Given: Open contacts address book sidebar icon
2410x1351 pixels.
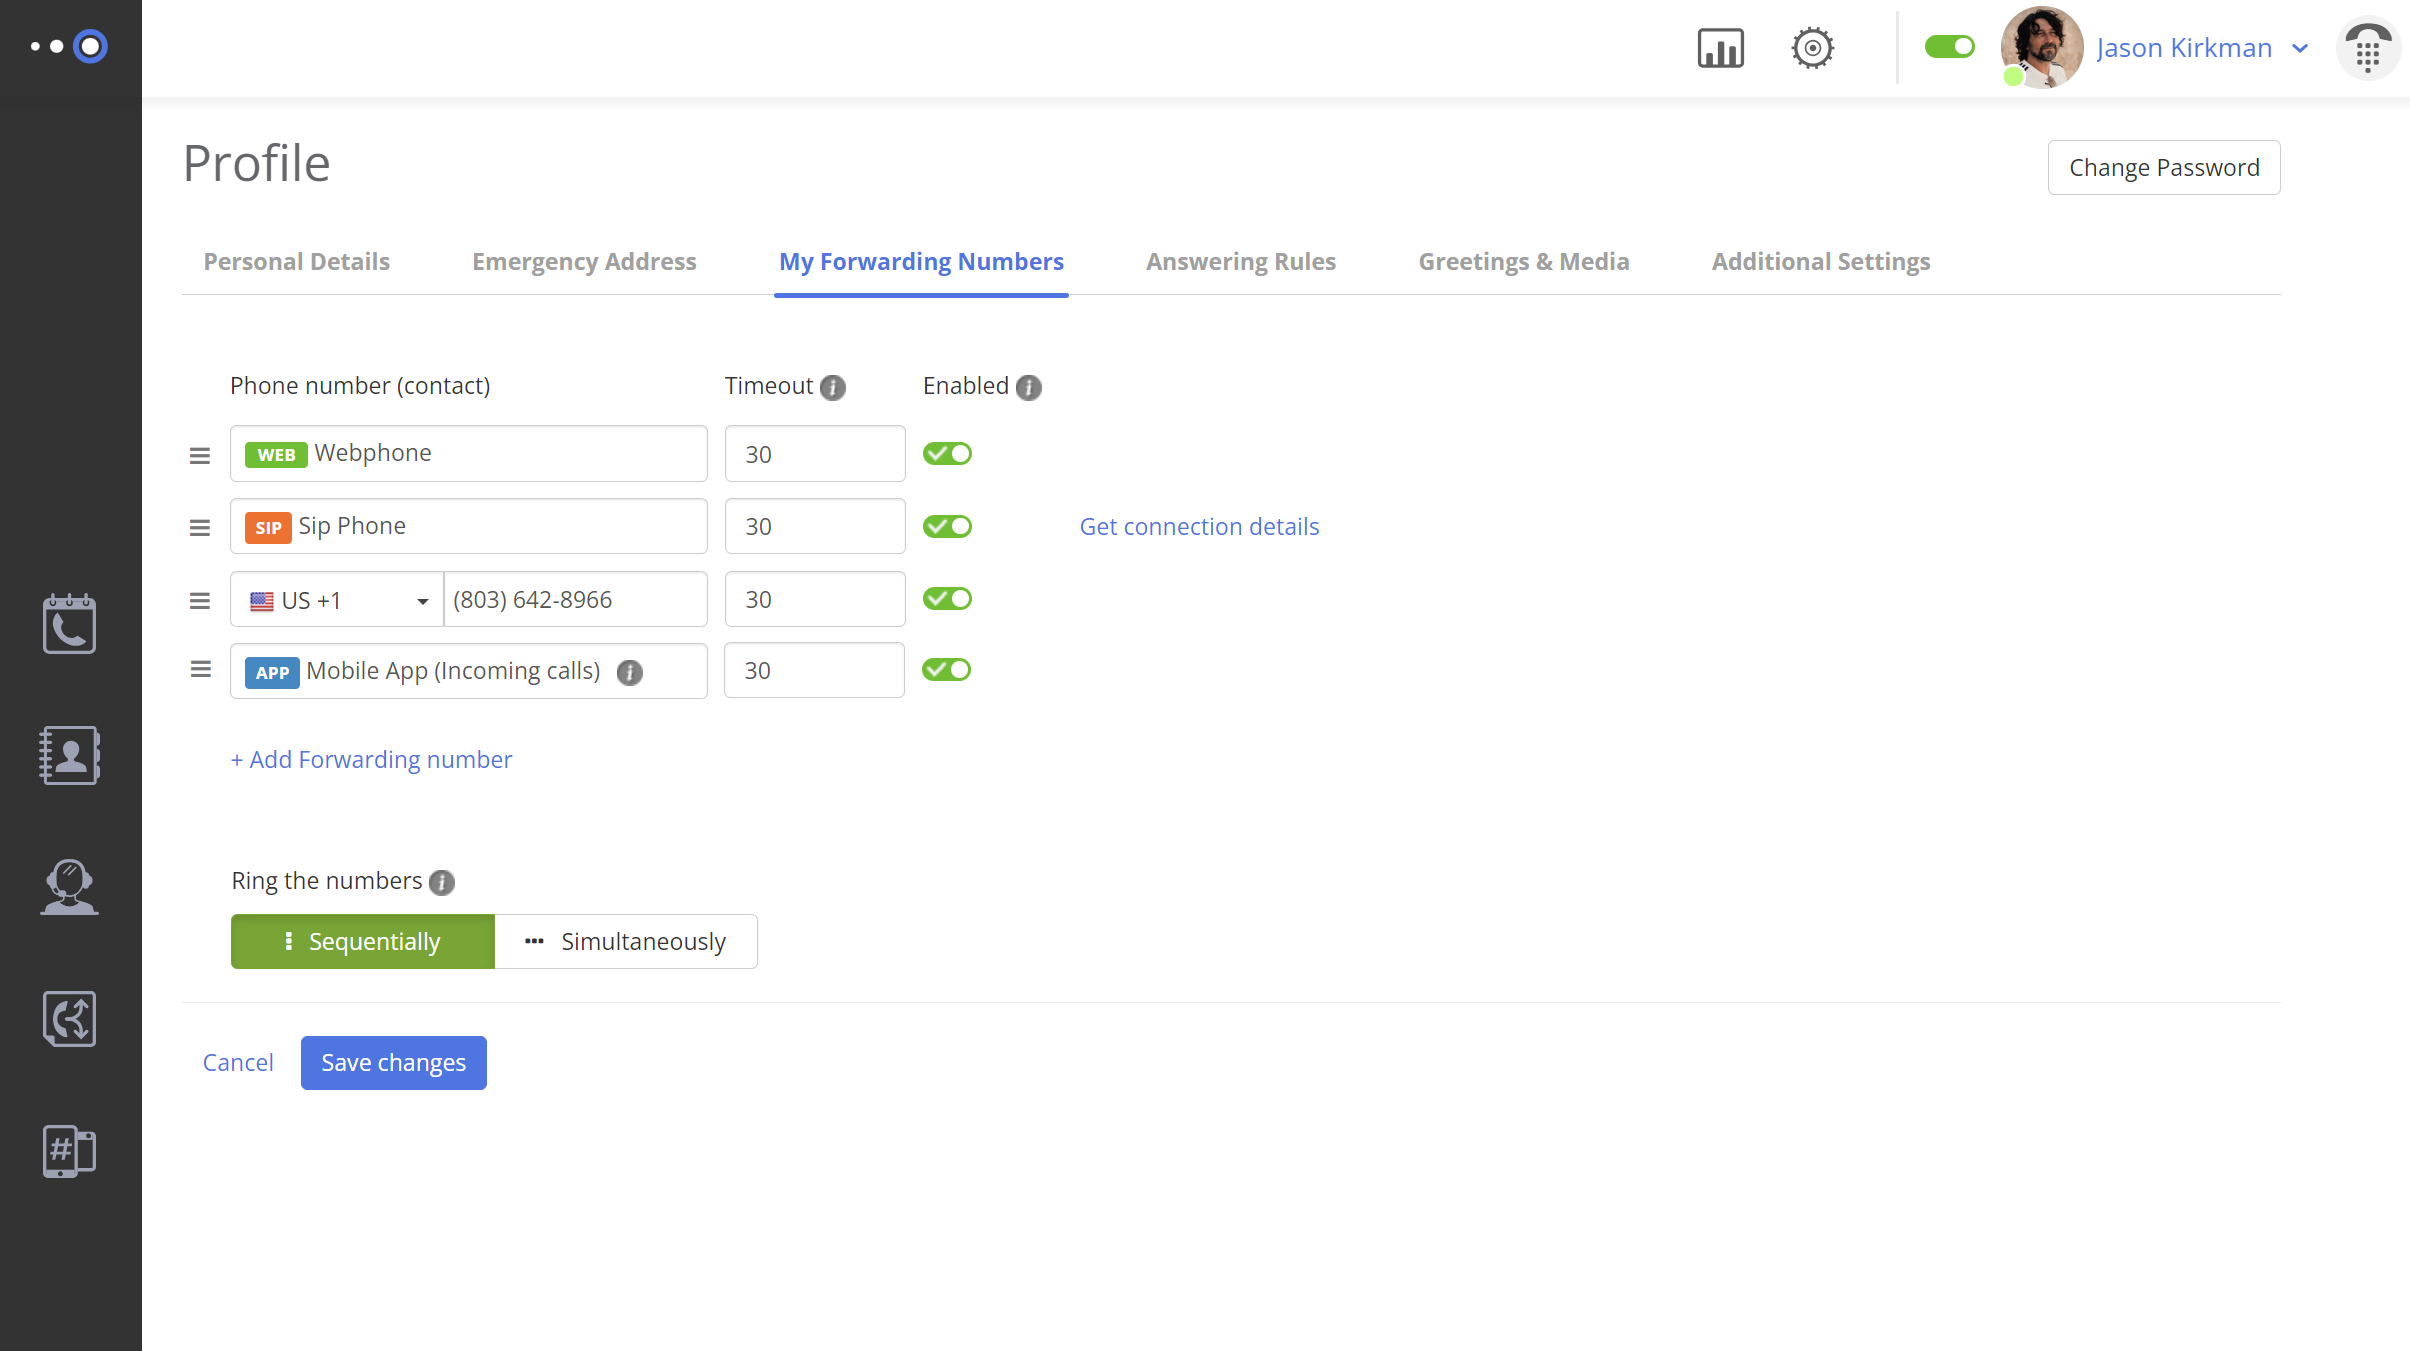Looking at the screenshot, I should [69, 755].
